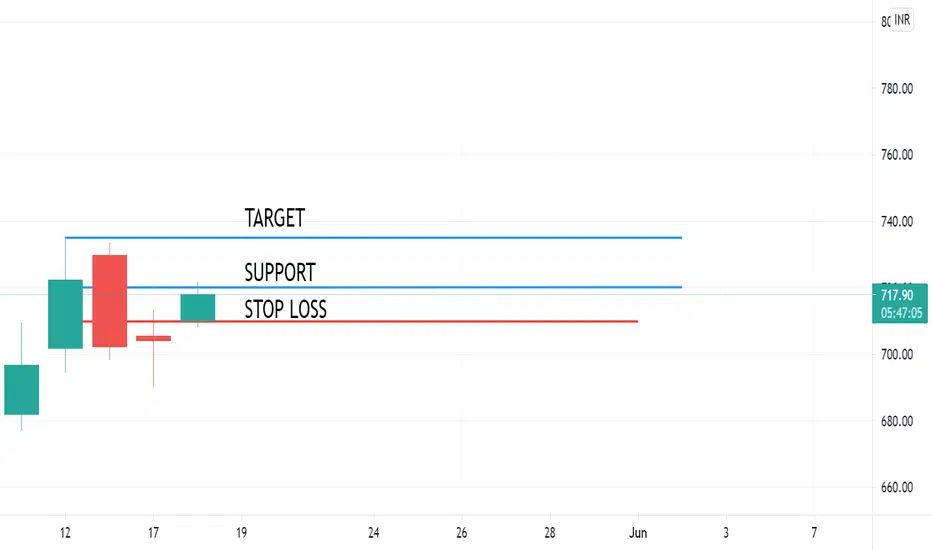Click the 12 date on time axis
The height and width of the screenshot is (550, 932).
pyautogui.click(x=65, y=533)
